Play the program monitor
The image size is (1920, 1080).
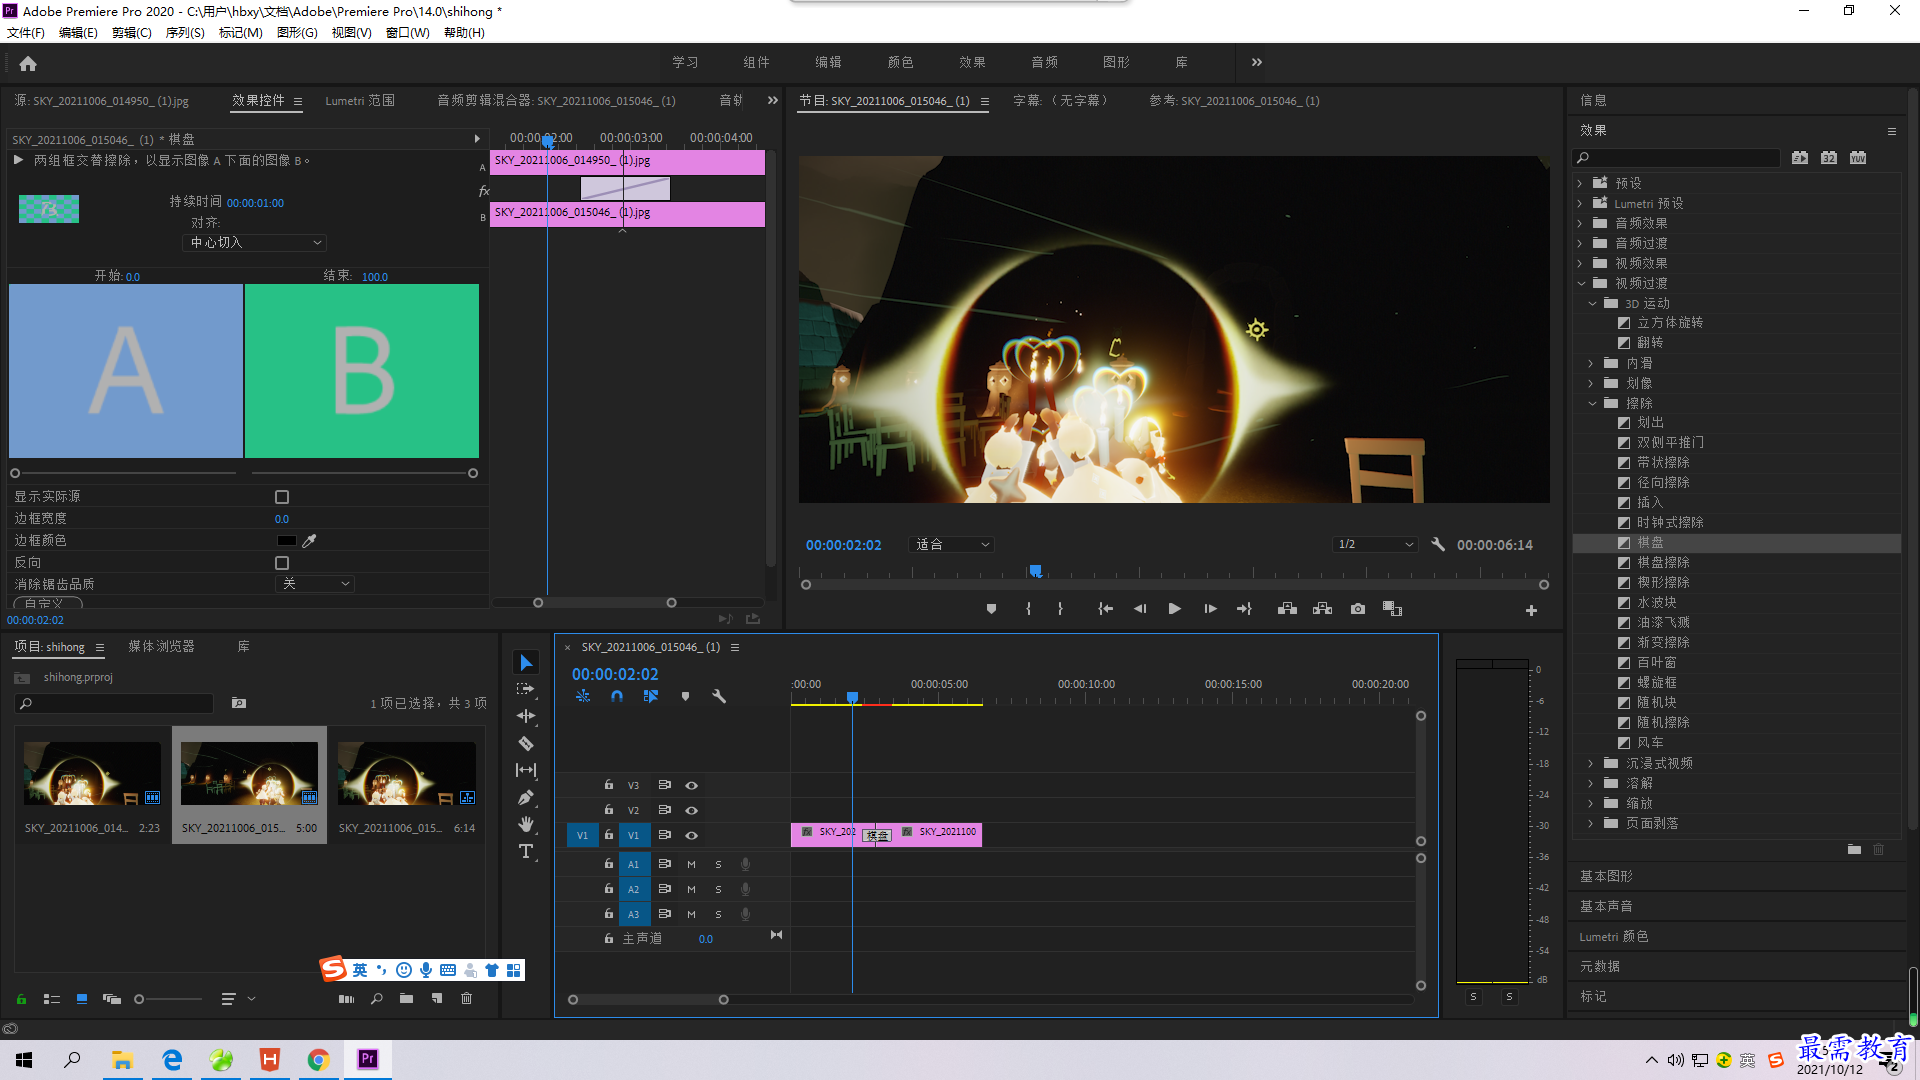(x=1175, y=609)
